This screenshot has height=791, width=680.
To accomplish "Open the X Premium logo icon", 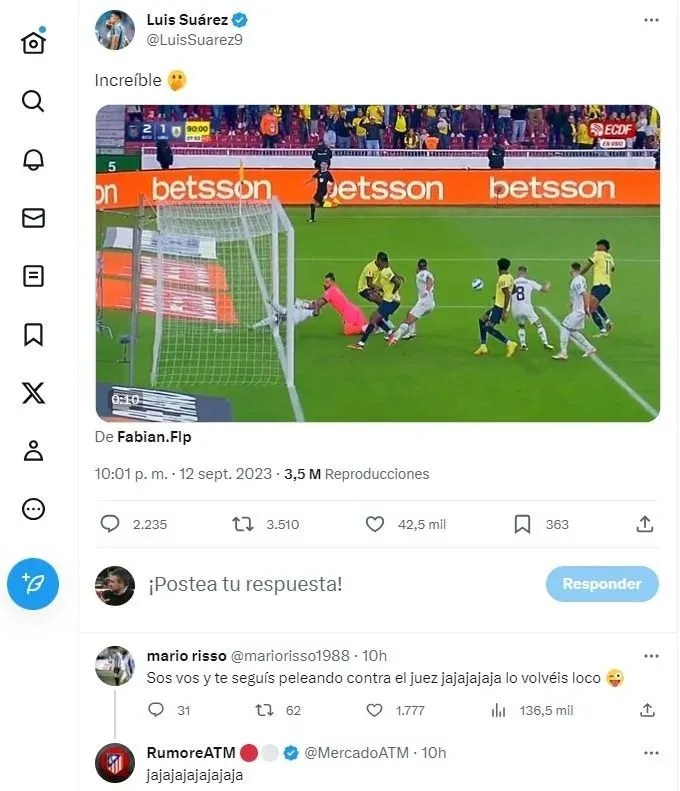I will click(x=33, y=392).
